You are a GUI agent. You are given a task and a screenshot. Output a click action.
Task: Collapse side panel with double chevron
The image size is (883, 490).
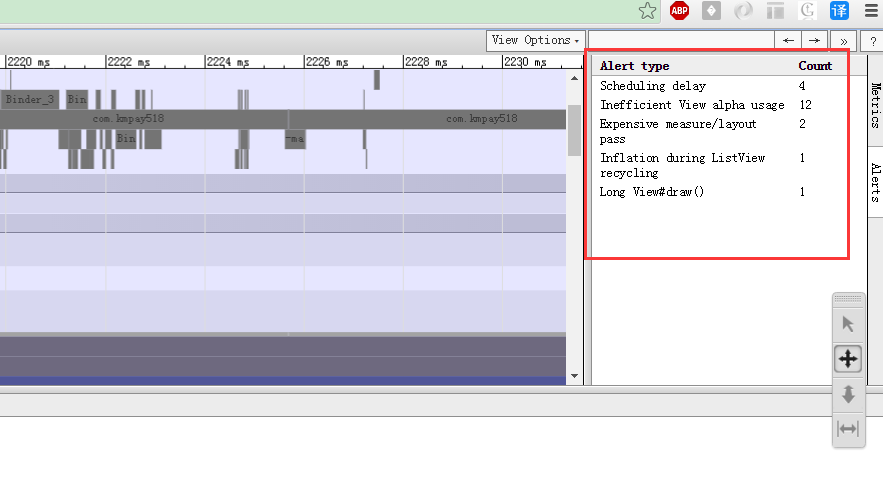(x=844, y=41)
